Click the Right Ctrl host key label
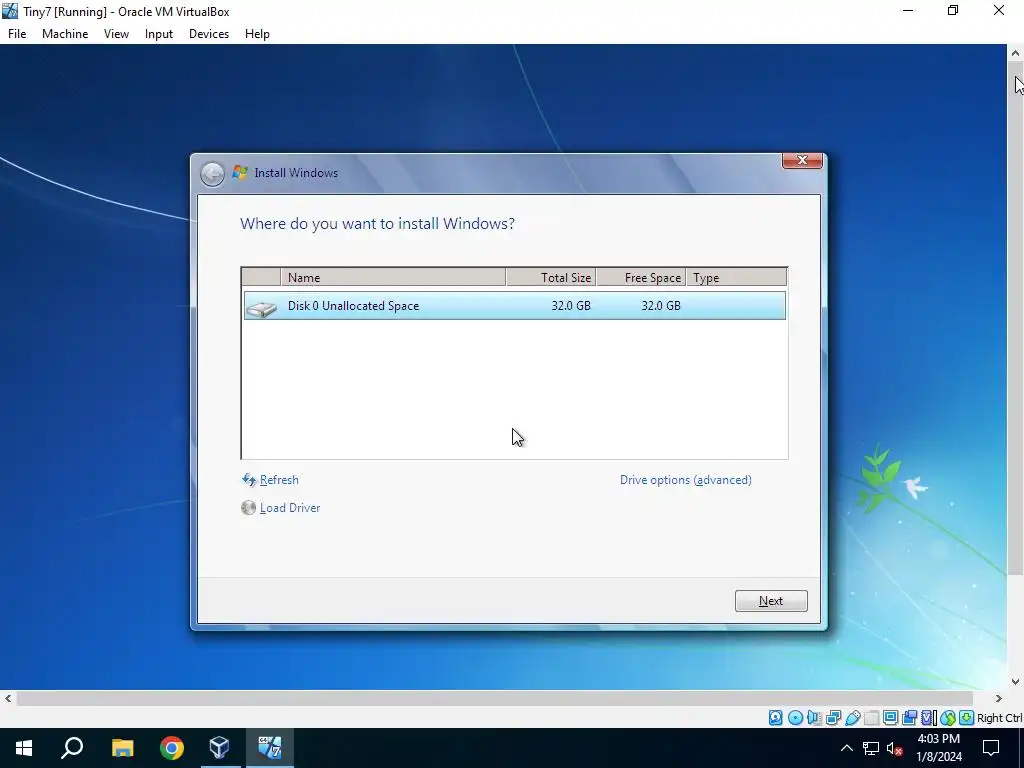 [x=1000, y=718]
